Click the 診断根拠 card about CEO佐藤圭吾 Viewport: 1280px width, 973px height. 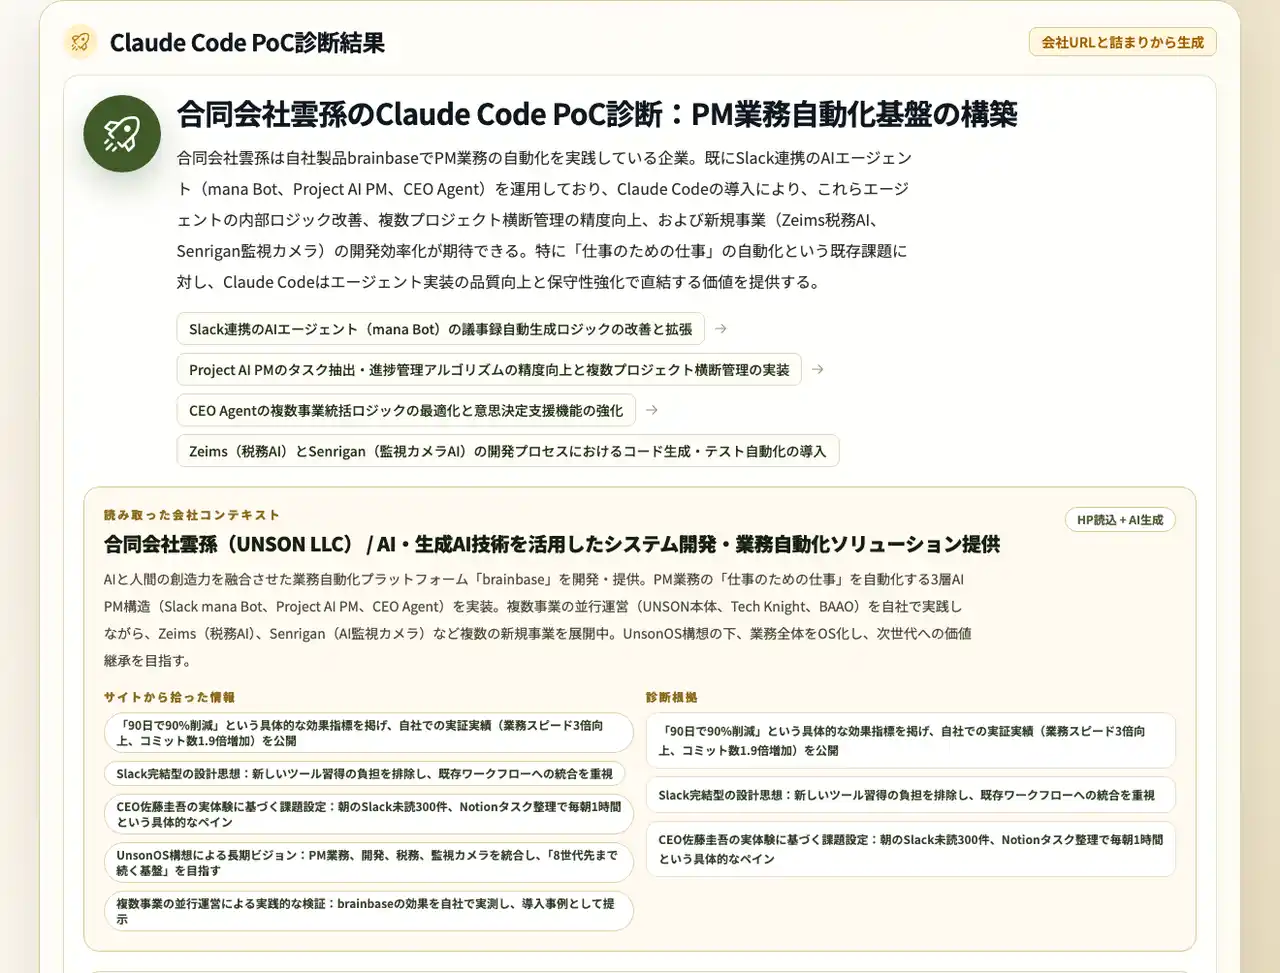910,849
